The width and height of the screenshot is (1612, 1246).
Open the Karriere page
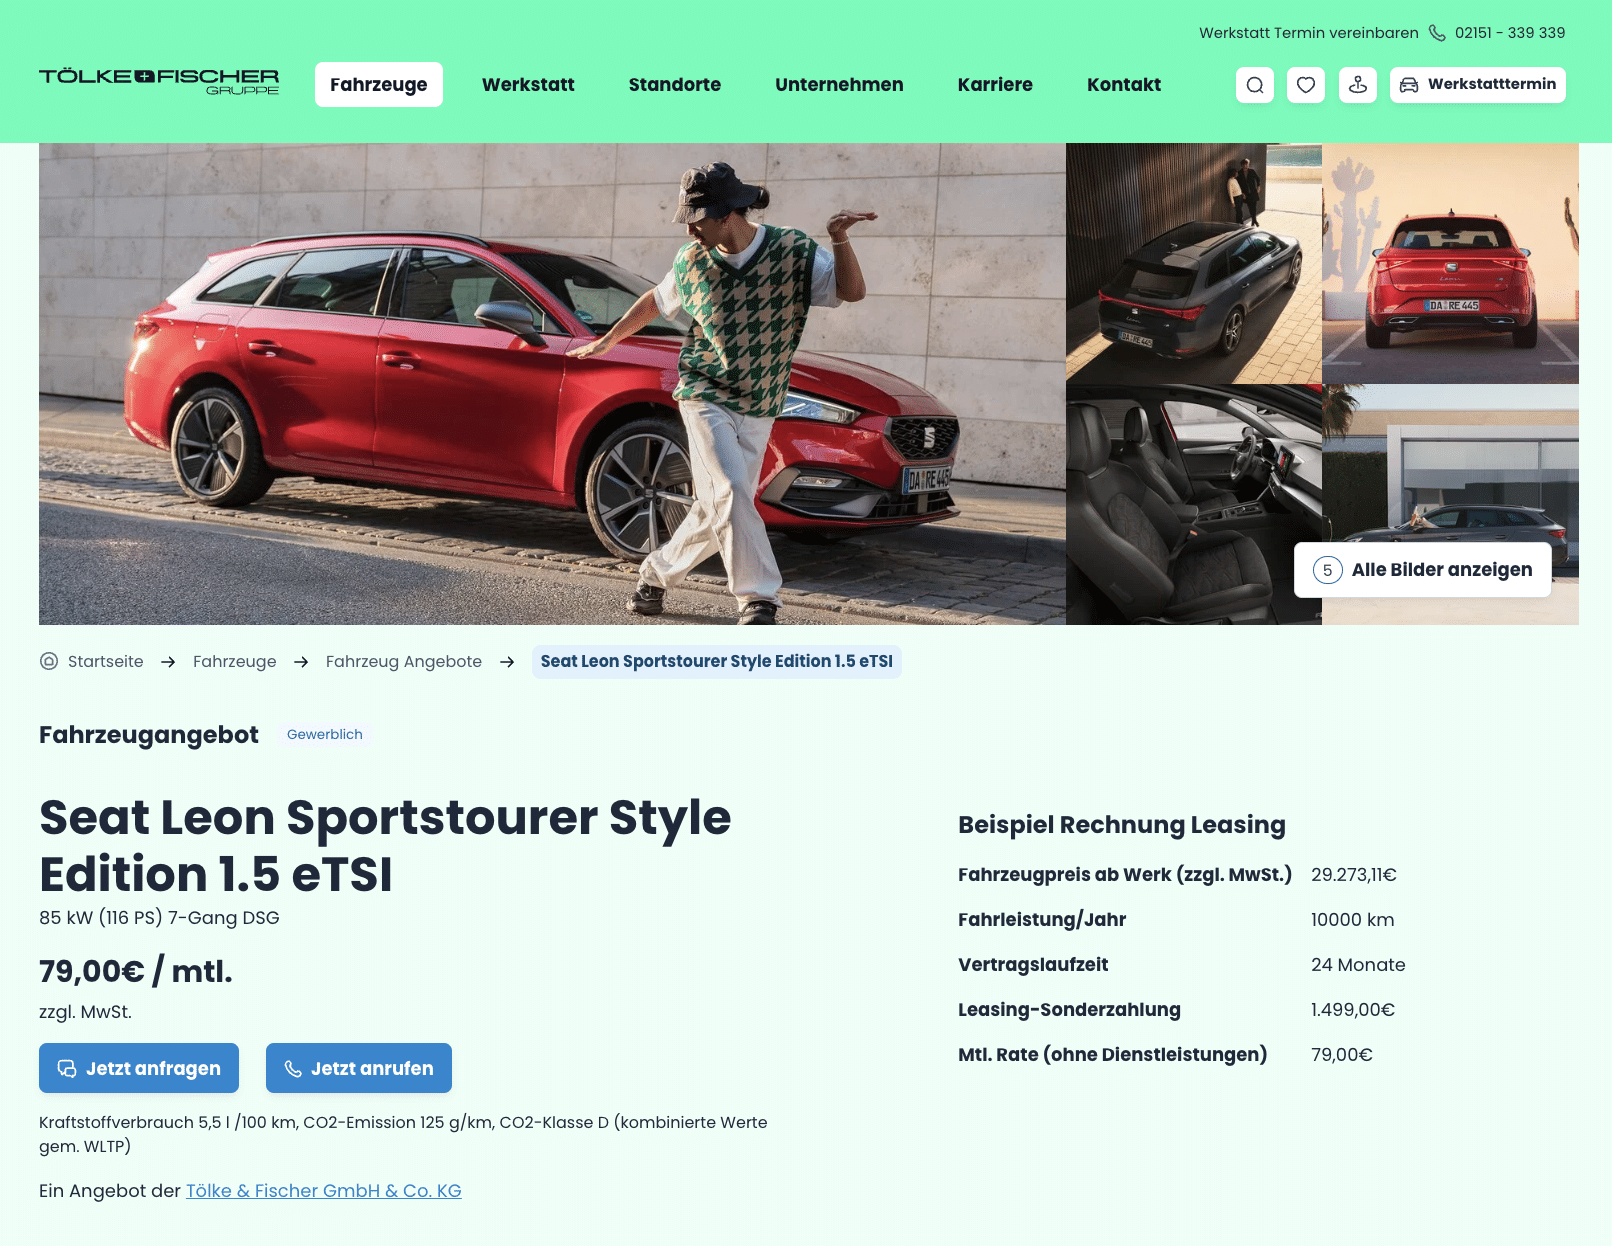[x=995, y=85]
